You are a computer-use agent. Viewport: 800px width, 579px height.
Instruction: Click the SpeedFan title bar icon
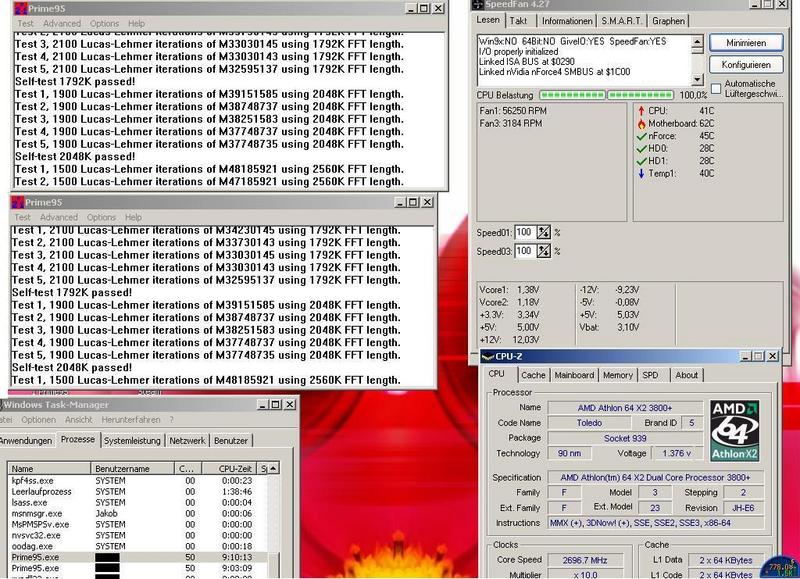pos(478,5)
